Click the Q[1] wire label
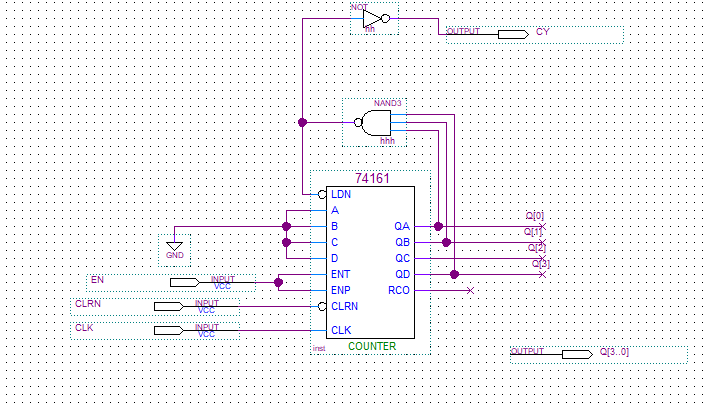 click(x=533, y=232)
